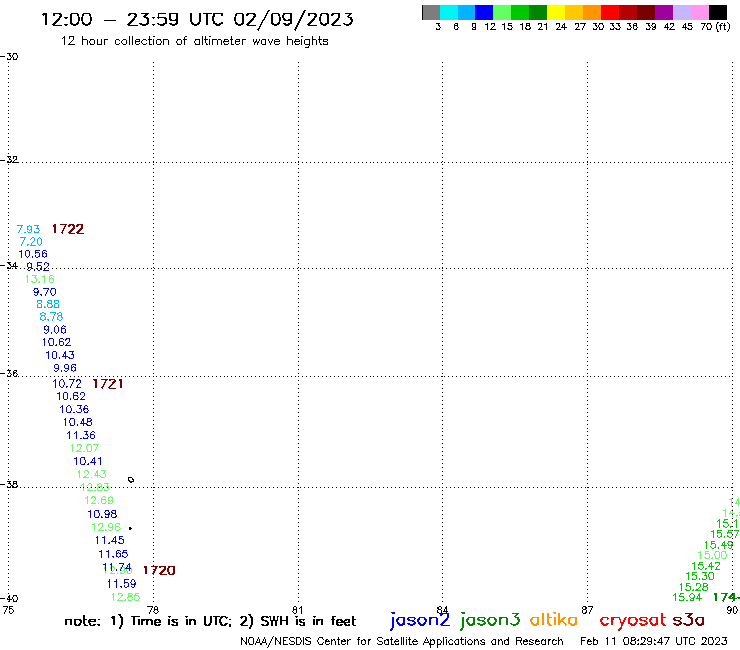Click the 9.52 wave height value

(38, 267)
